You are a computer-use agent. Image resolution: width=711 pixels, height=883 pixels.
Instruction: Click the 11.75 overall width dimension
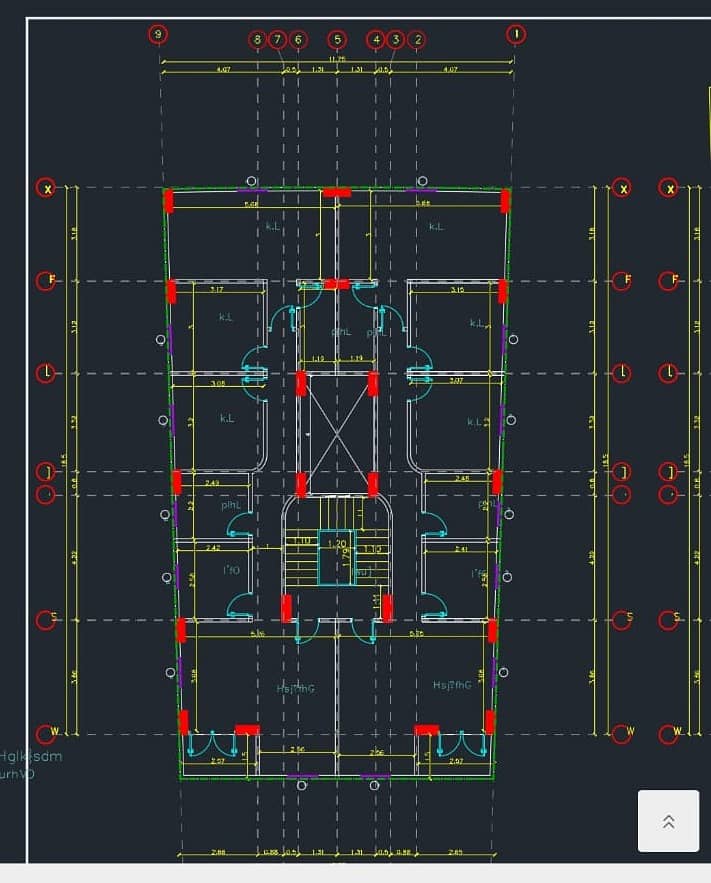pos(337,59)
